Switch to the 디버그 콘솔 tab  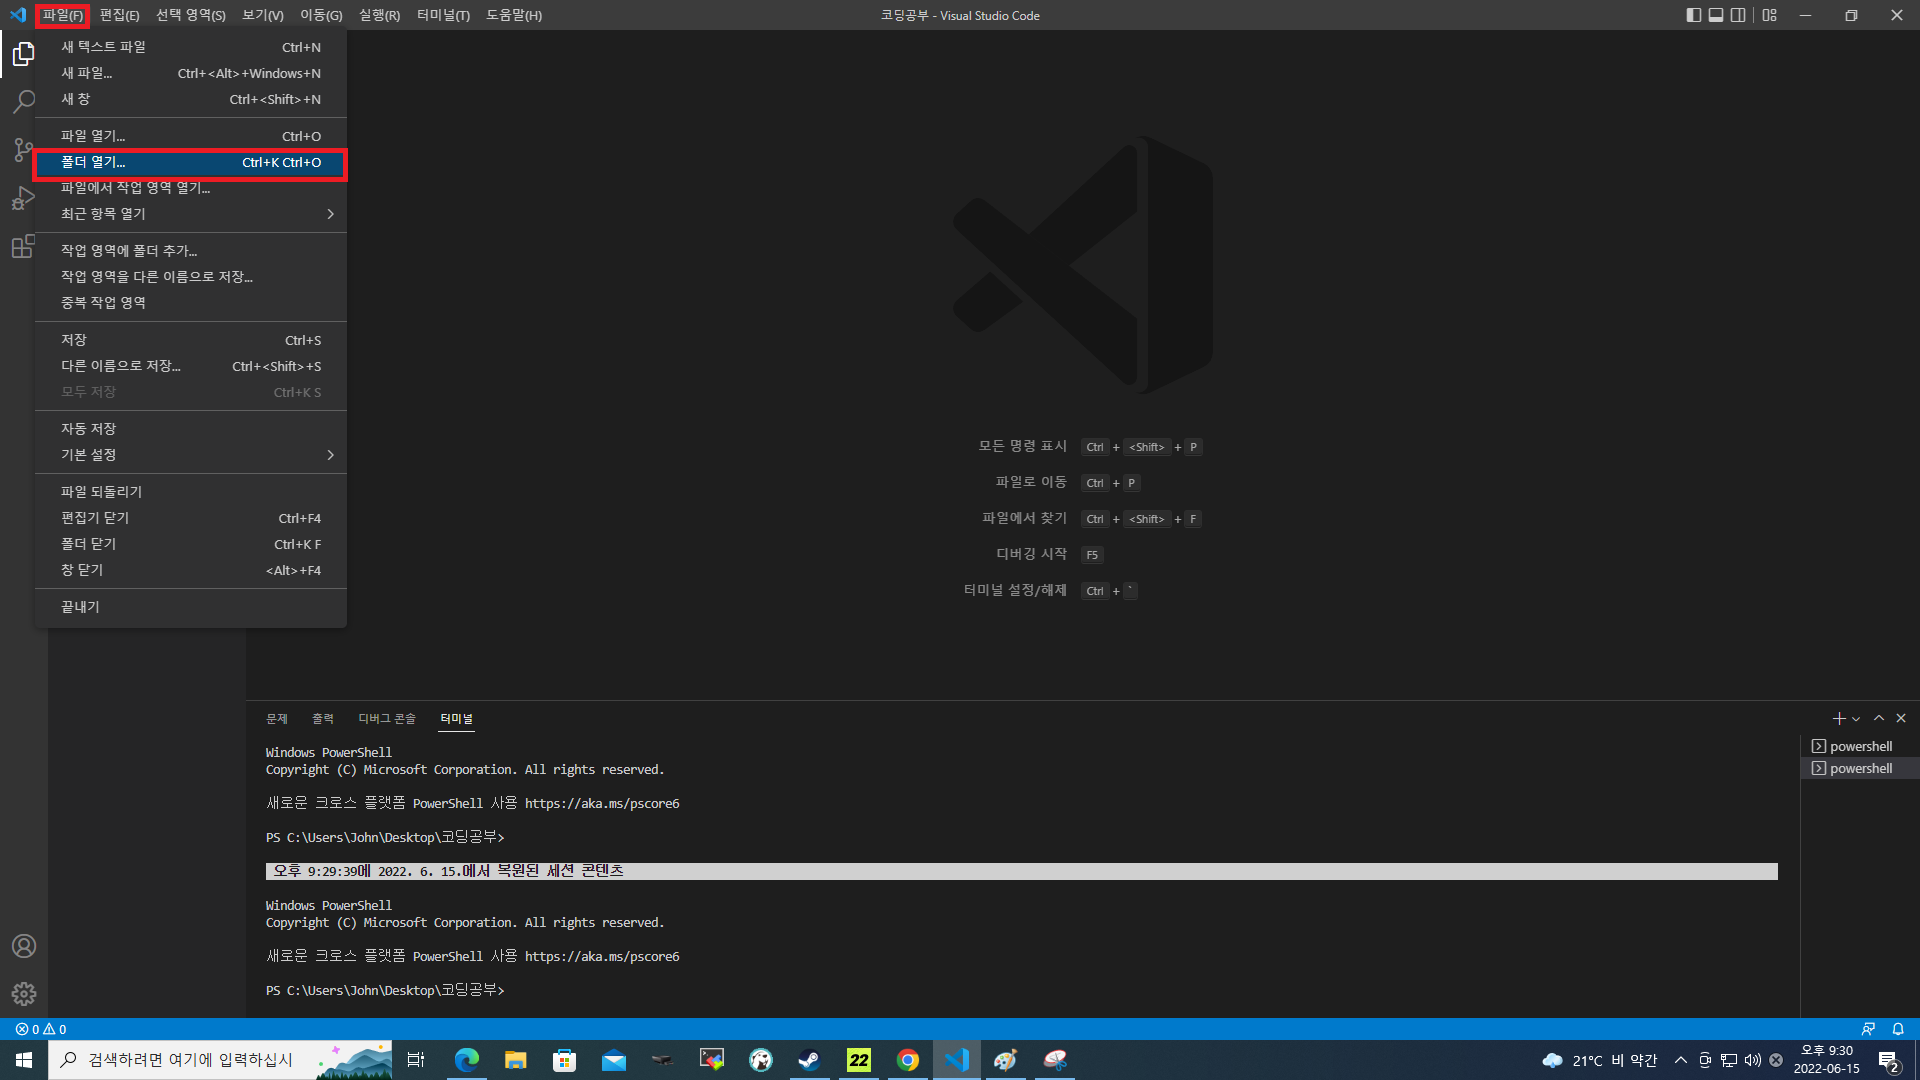[x=386, y=719]
